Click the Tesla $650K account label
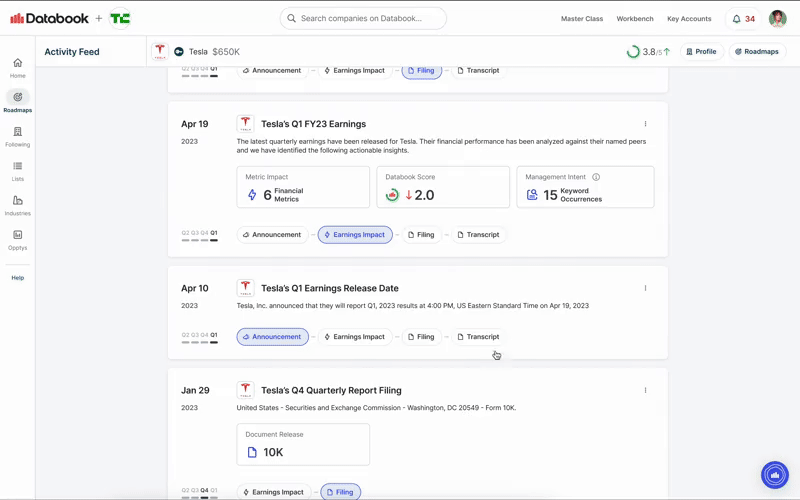Screen dimensions: 800x500 pos(214,52)
